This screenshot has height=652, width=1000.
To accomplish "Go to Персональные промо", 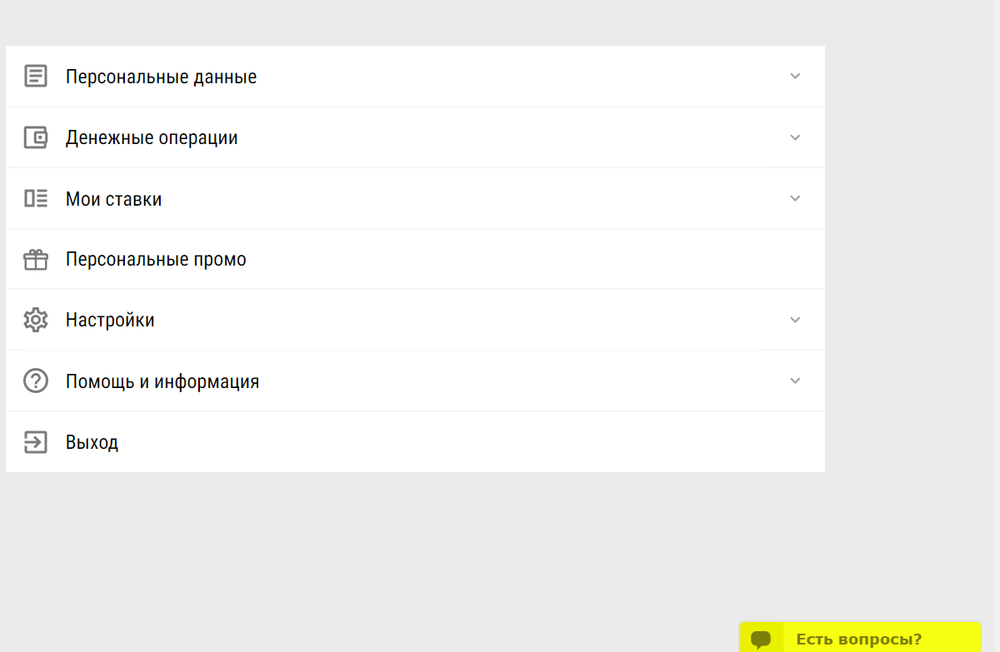I will tap(156, 260).
